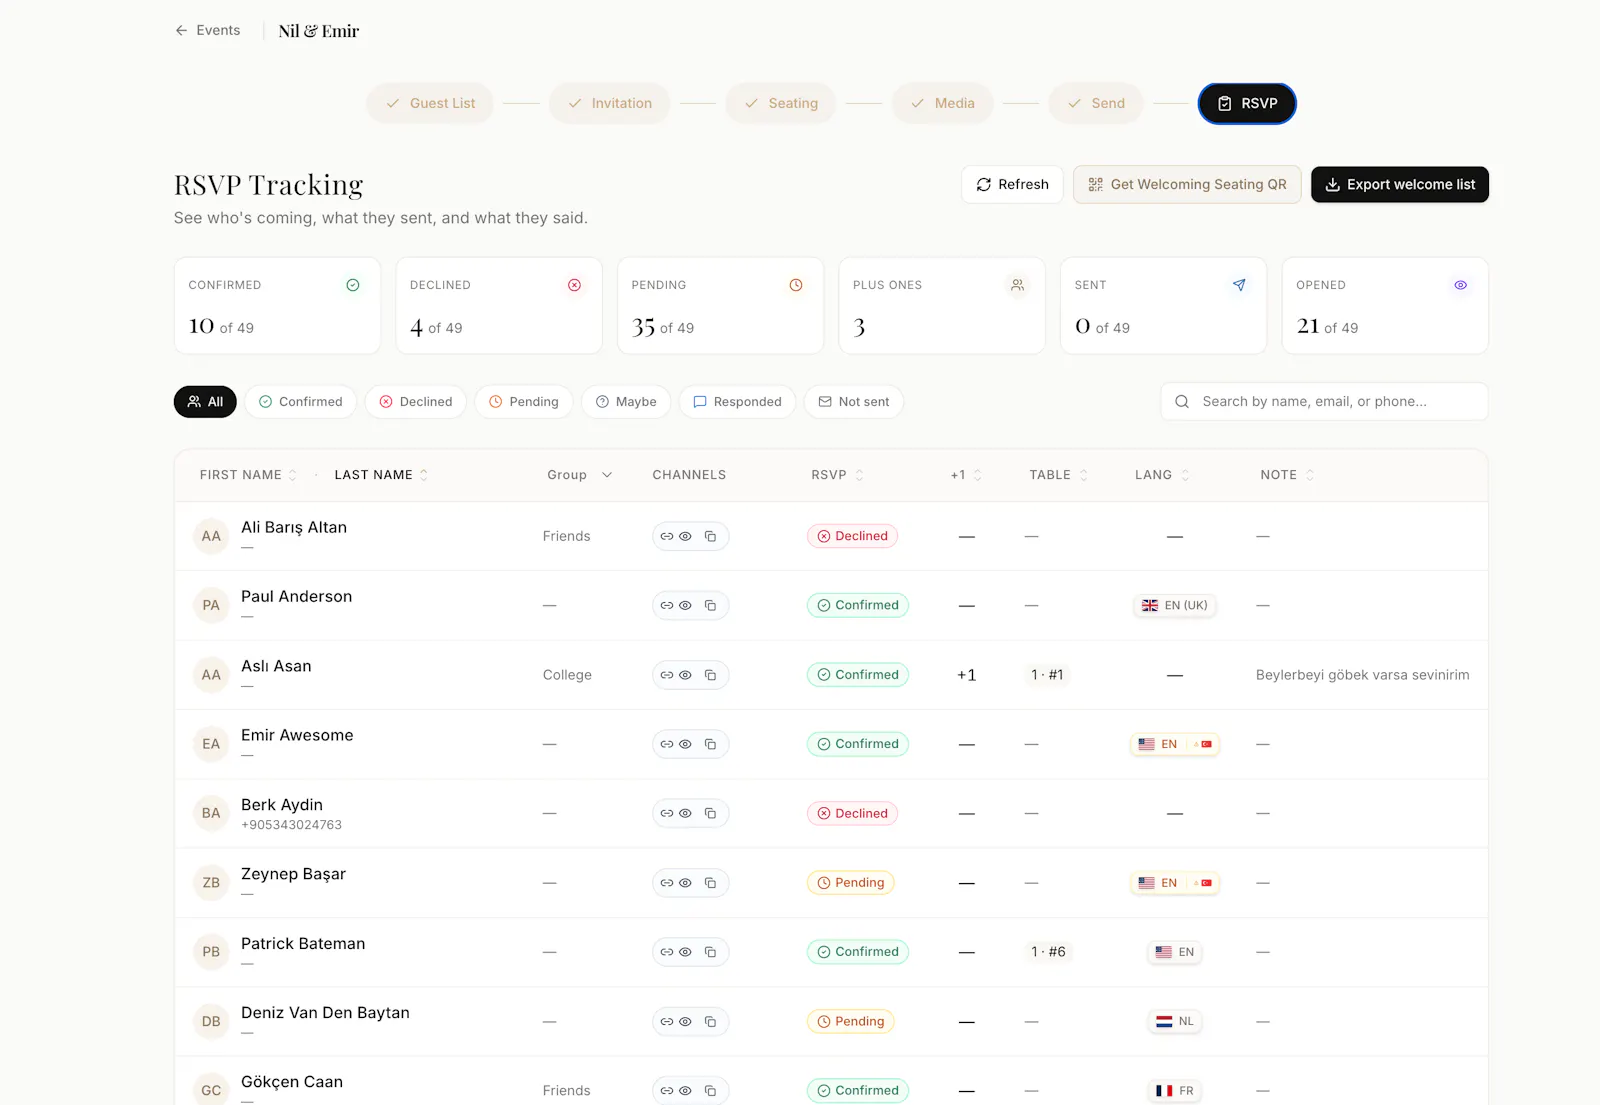Select the RSVP step
Screen dimensions: 1600x1105
click(x=1247, y=103)
